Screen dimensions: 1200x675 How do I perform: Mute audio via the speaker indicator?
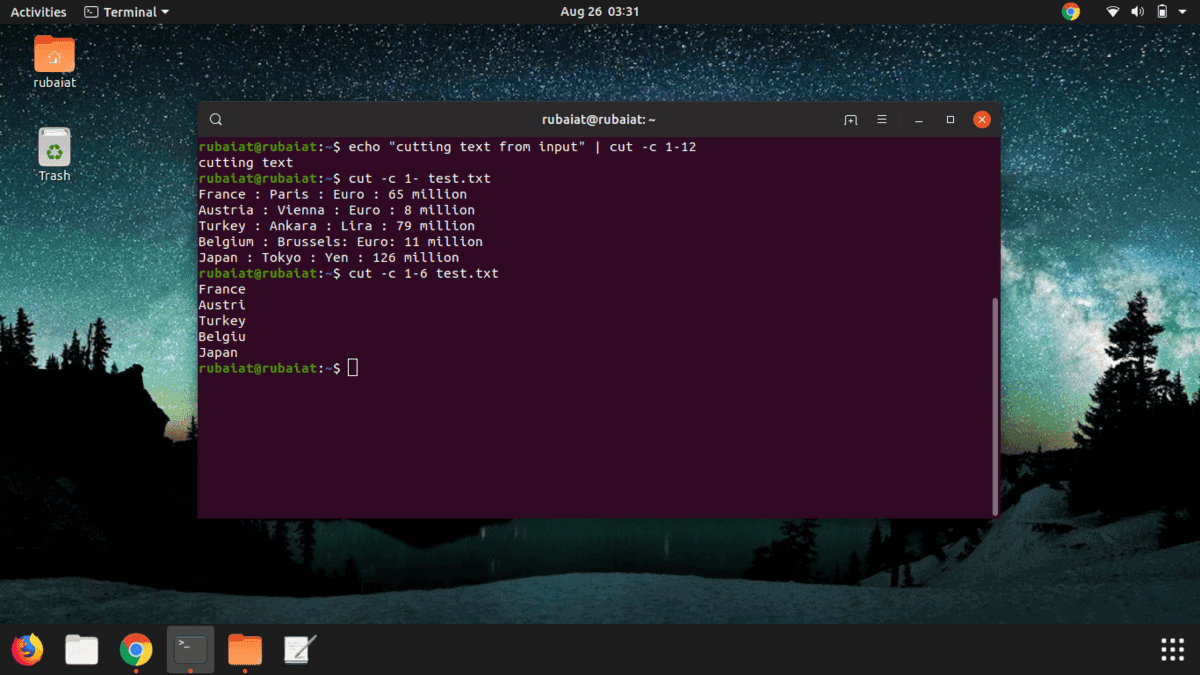coord(1136,11)
